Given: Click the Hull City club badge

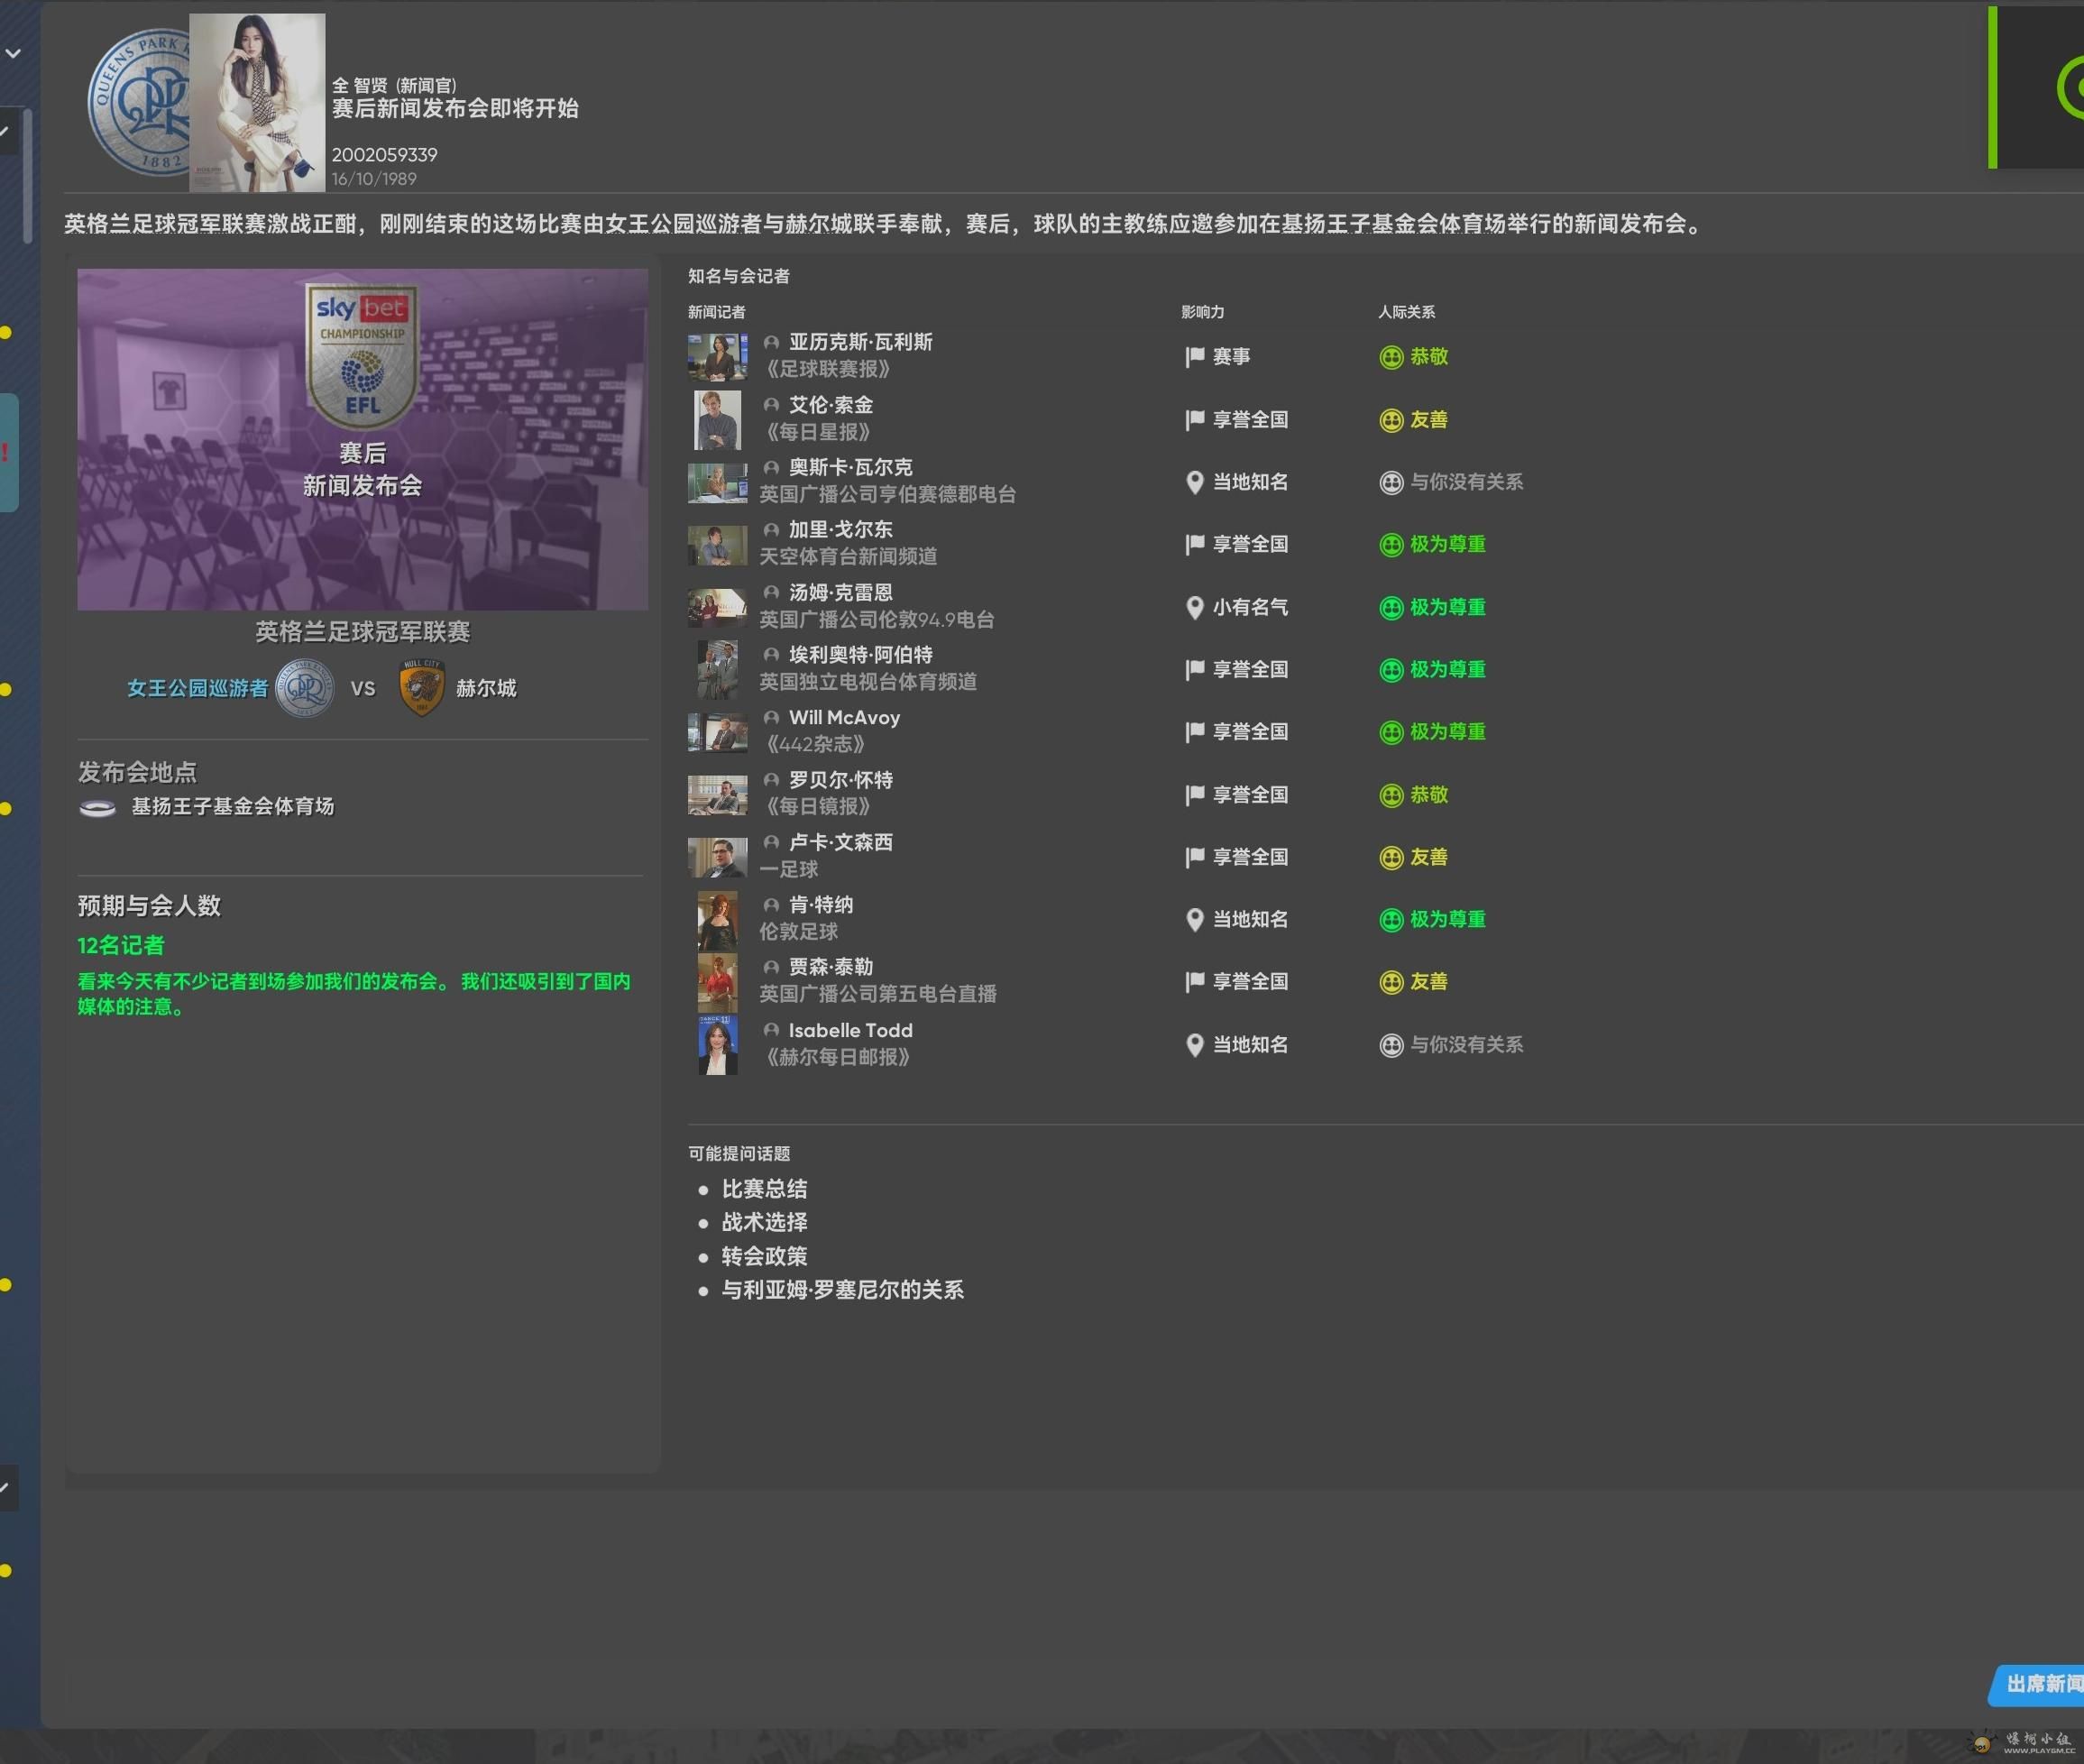Looking at the screenshot, I should [421, 688].
